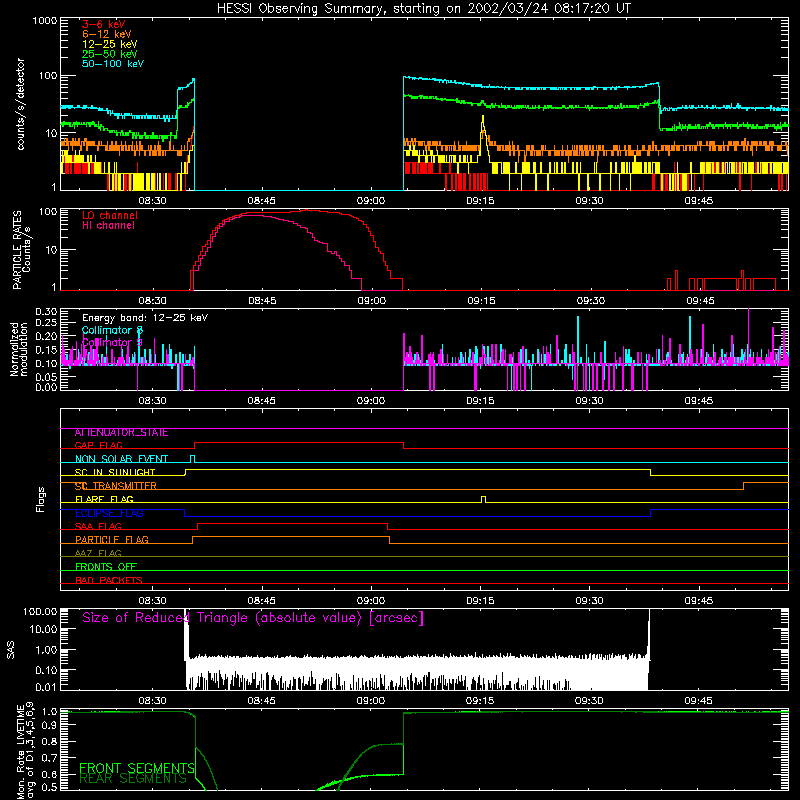Select the 'Collimator 8' legend label

tap(112, 330)
